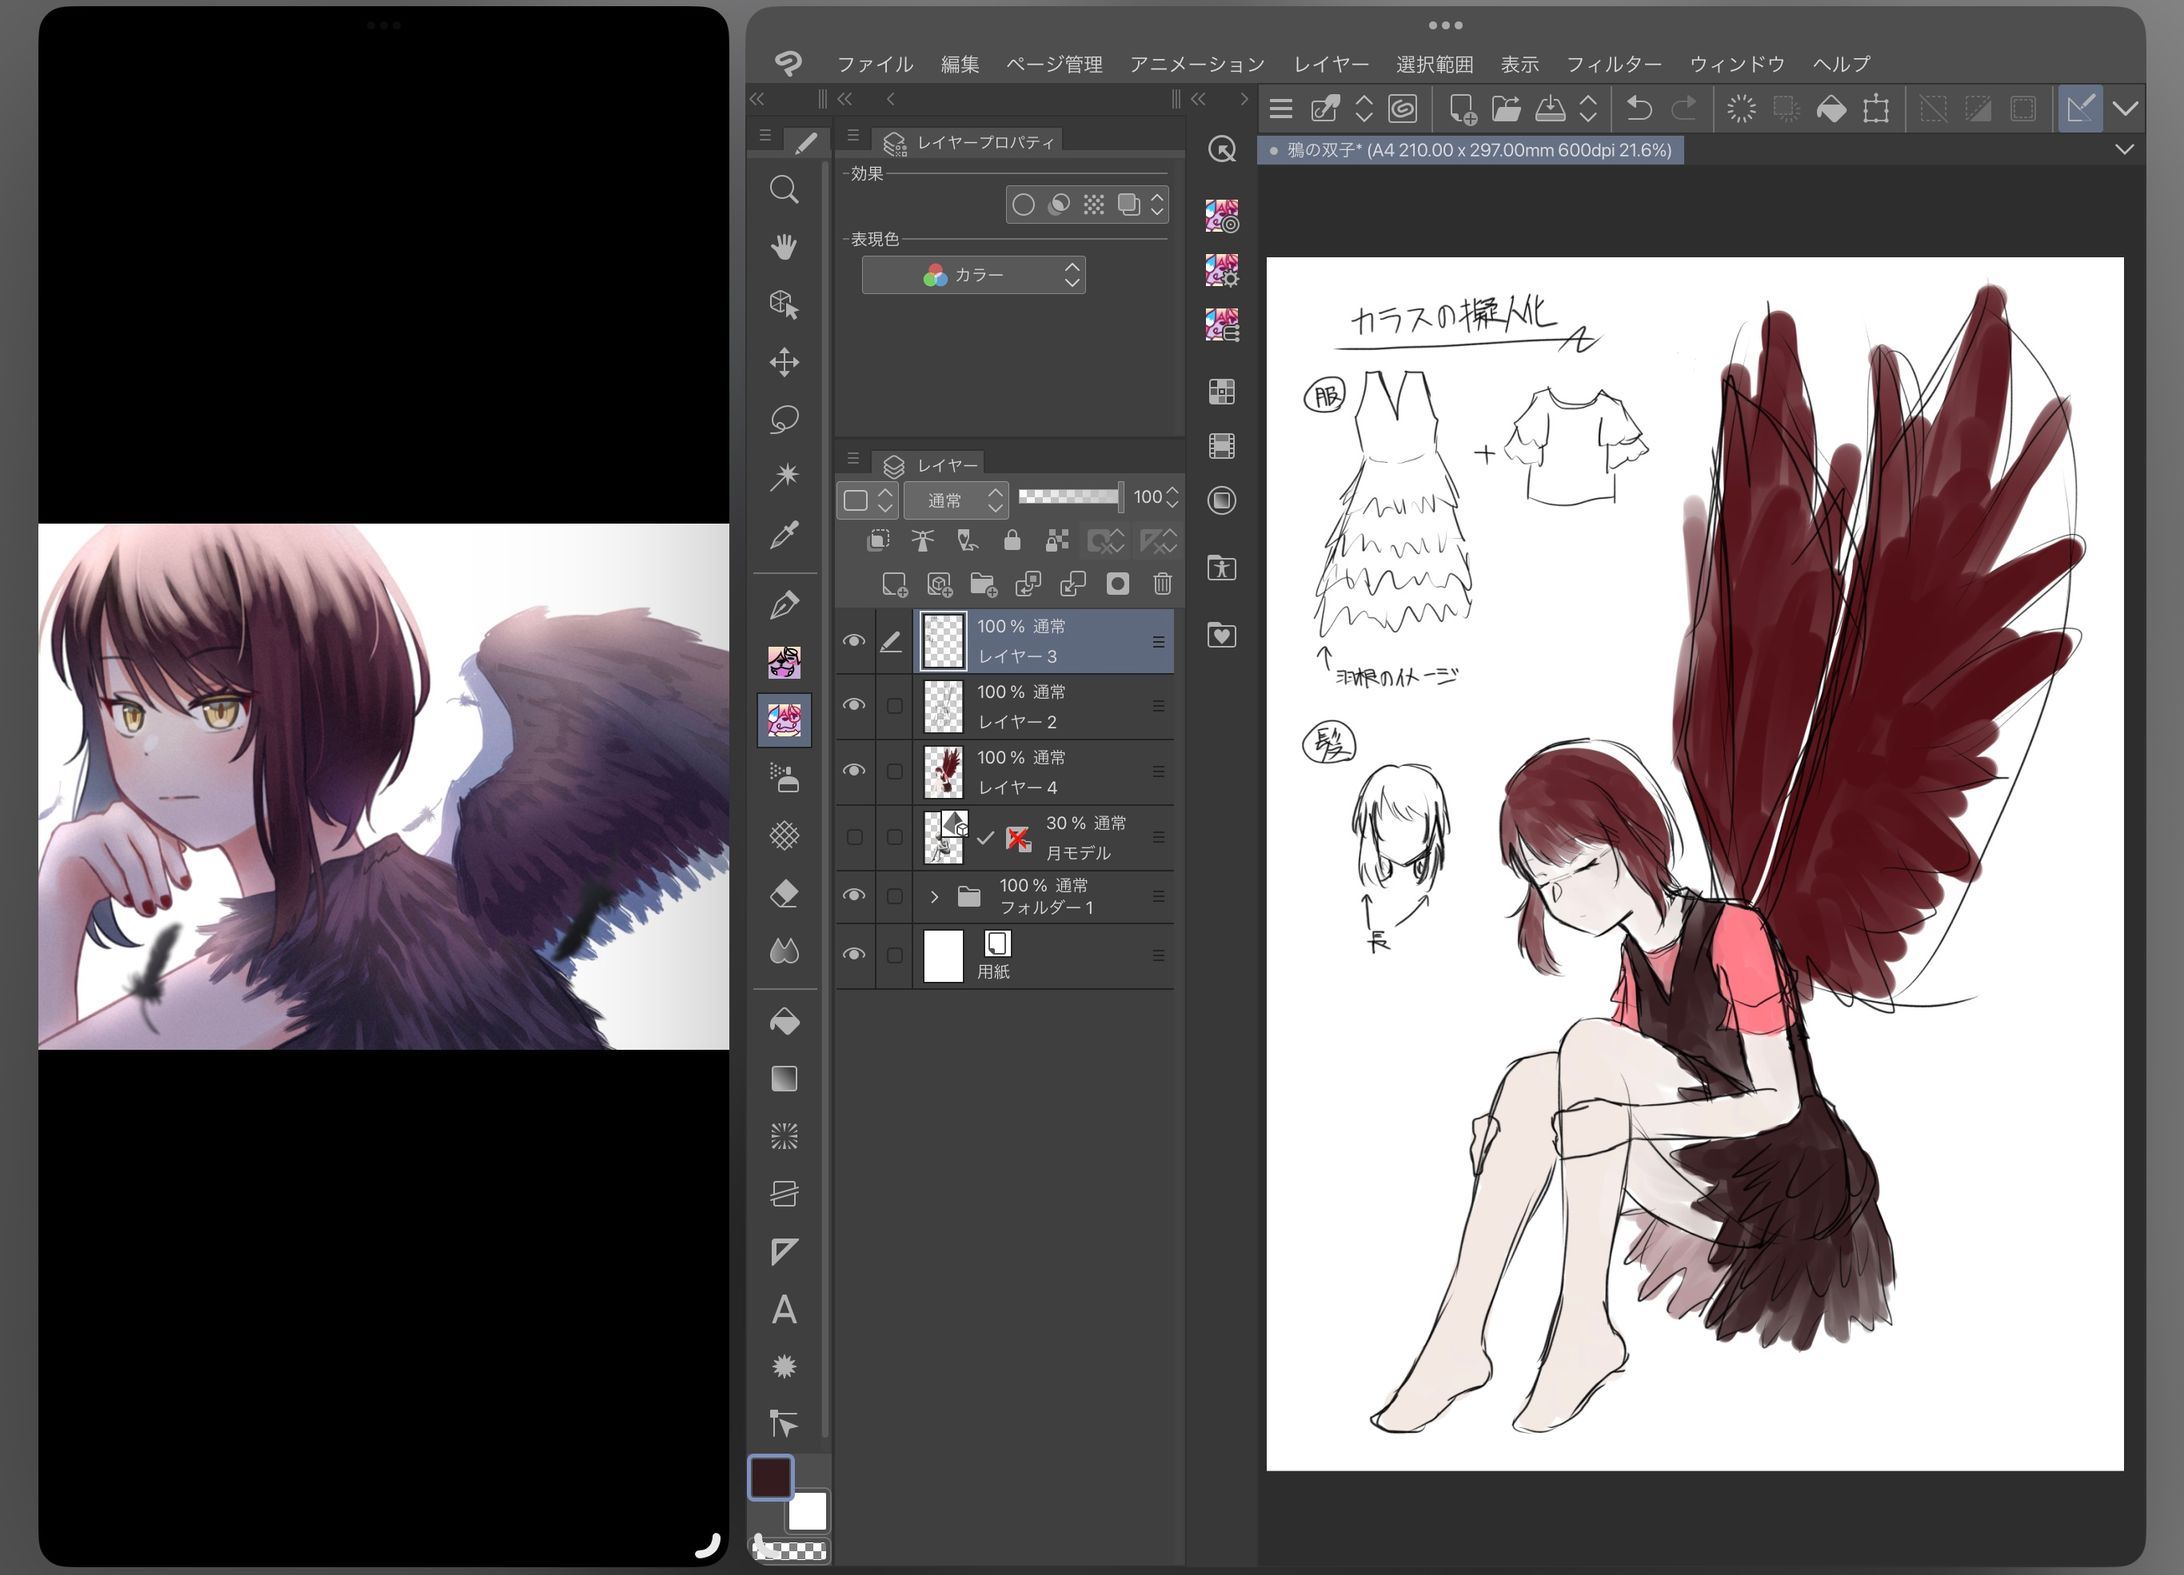
Task: Select the Hand move tool
Action: point(784,246)
